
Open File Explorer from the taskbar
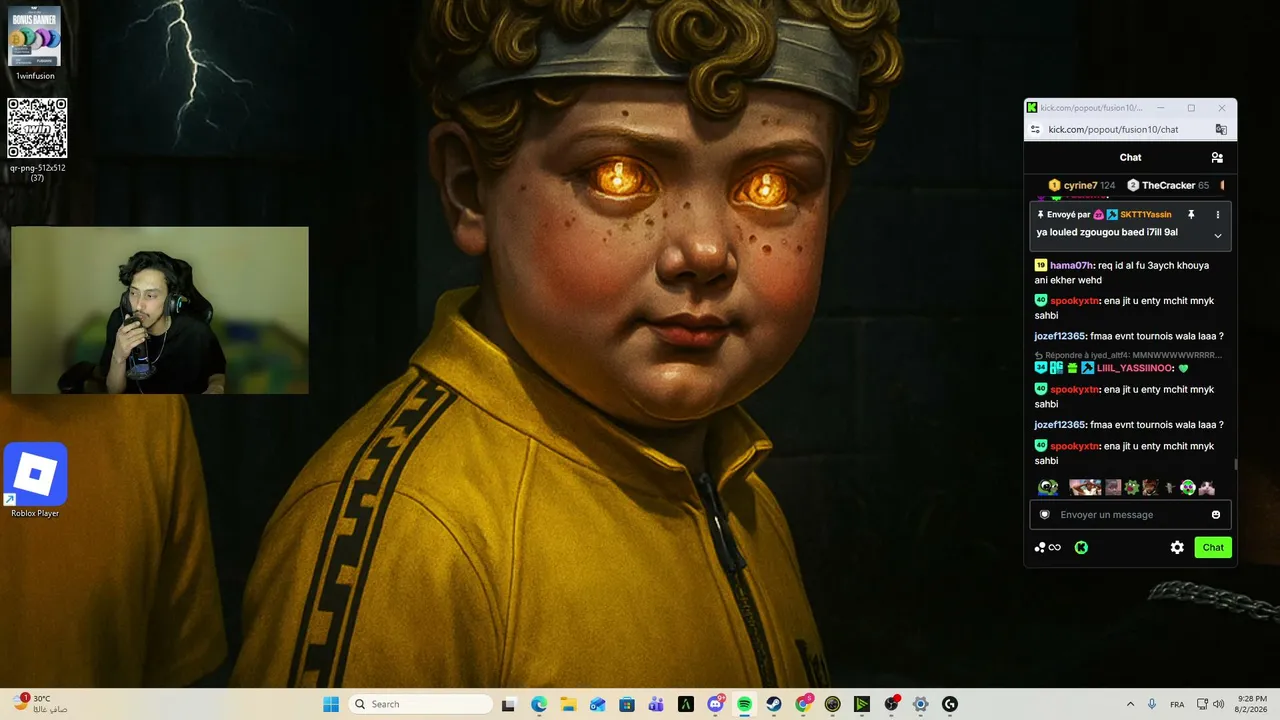tap(567, 704)
